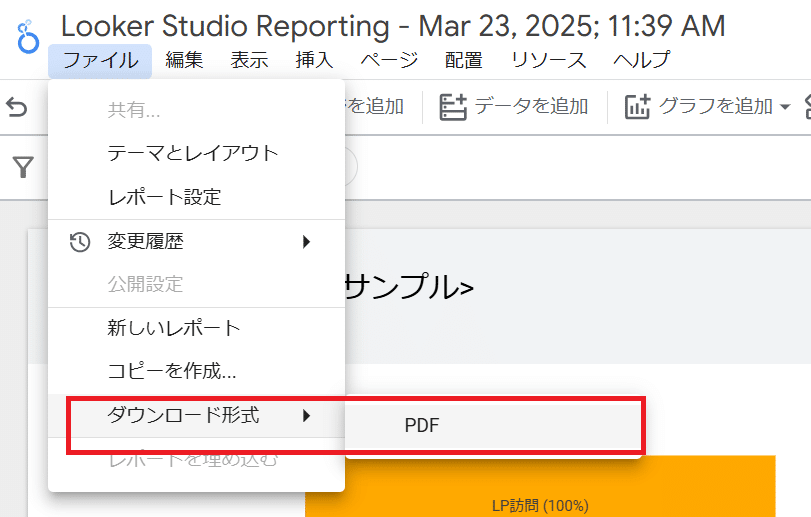811x517 pixels.
Task: Click the 公開設定 menu entry
Action: [197, 284]
